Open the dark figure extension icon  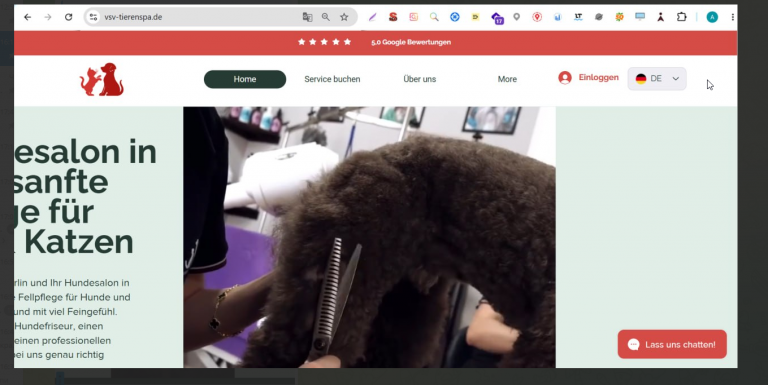pyautogui.click(x=660, y=17)
